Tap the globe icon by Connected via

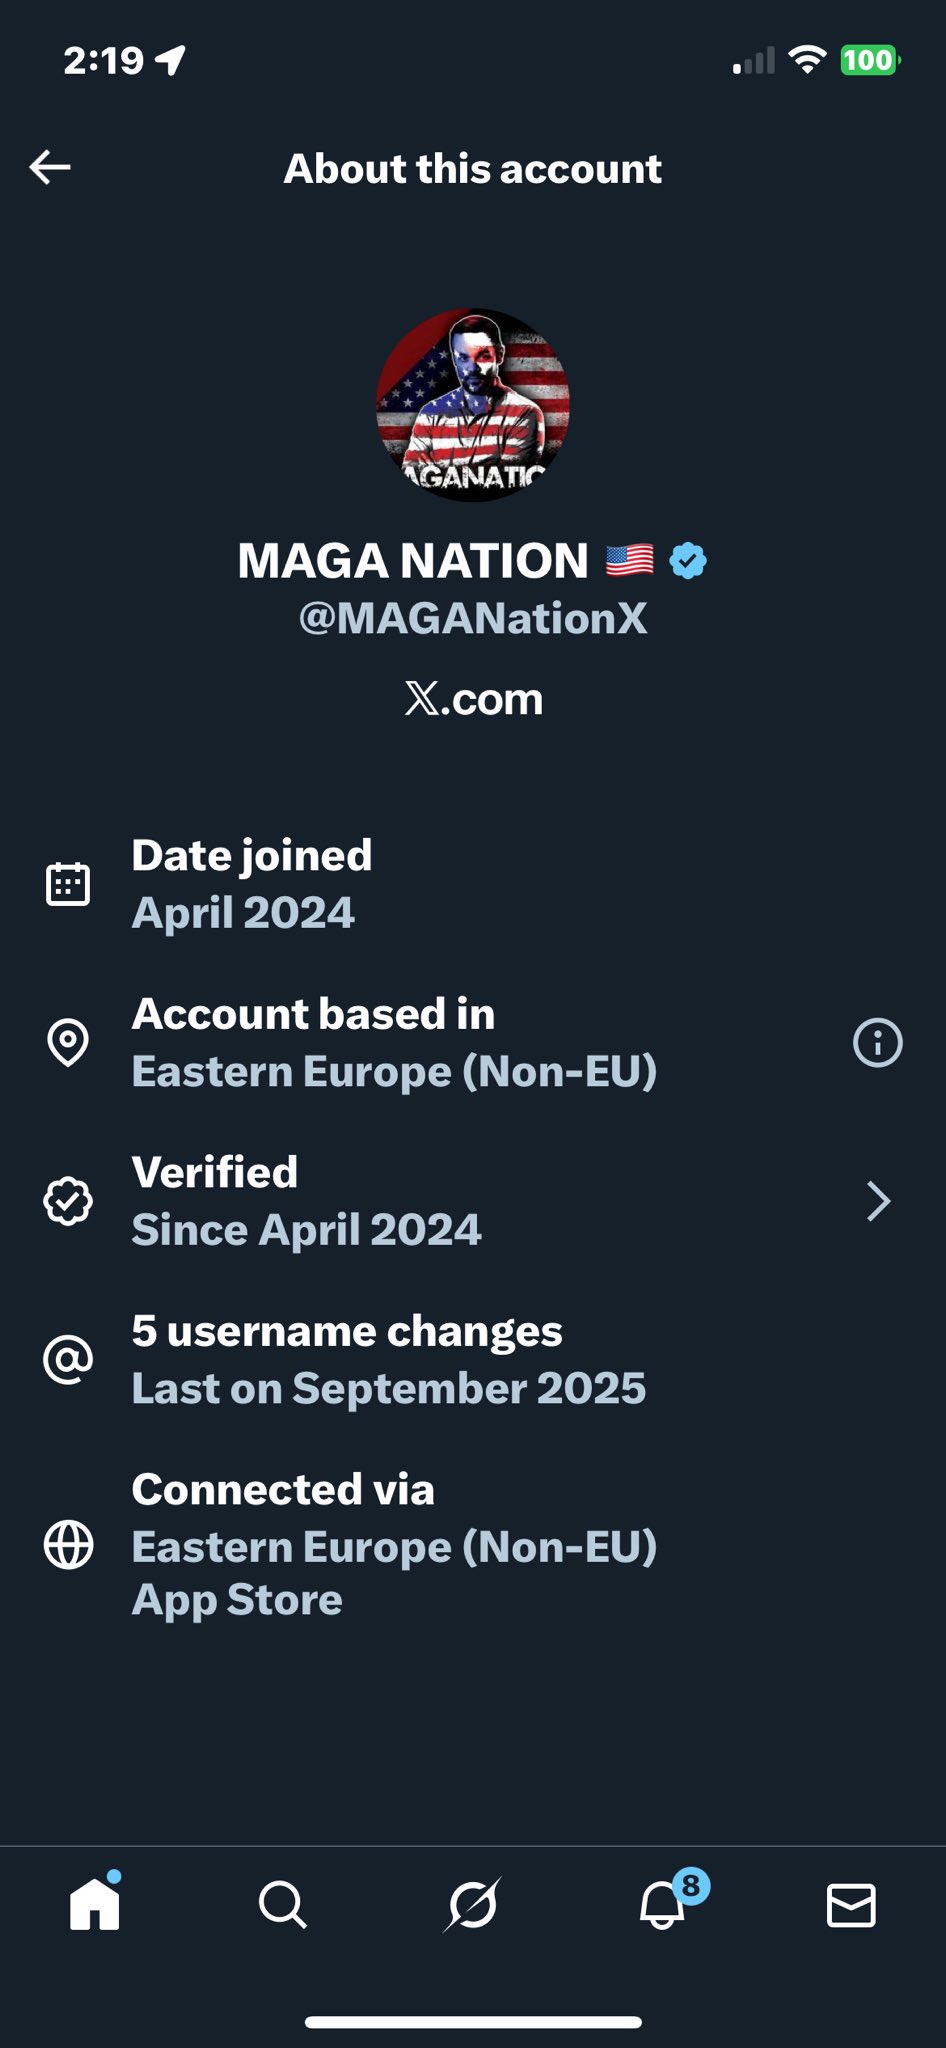[68, 1545]
